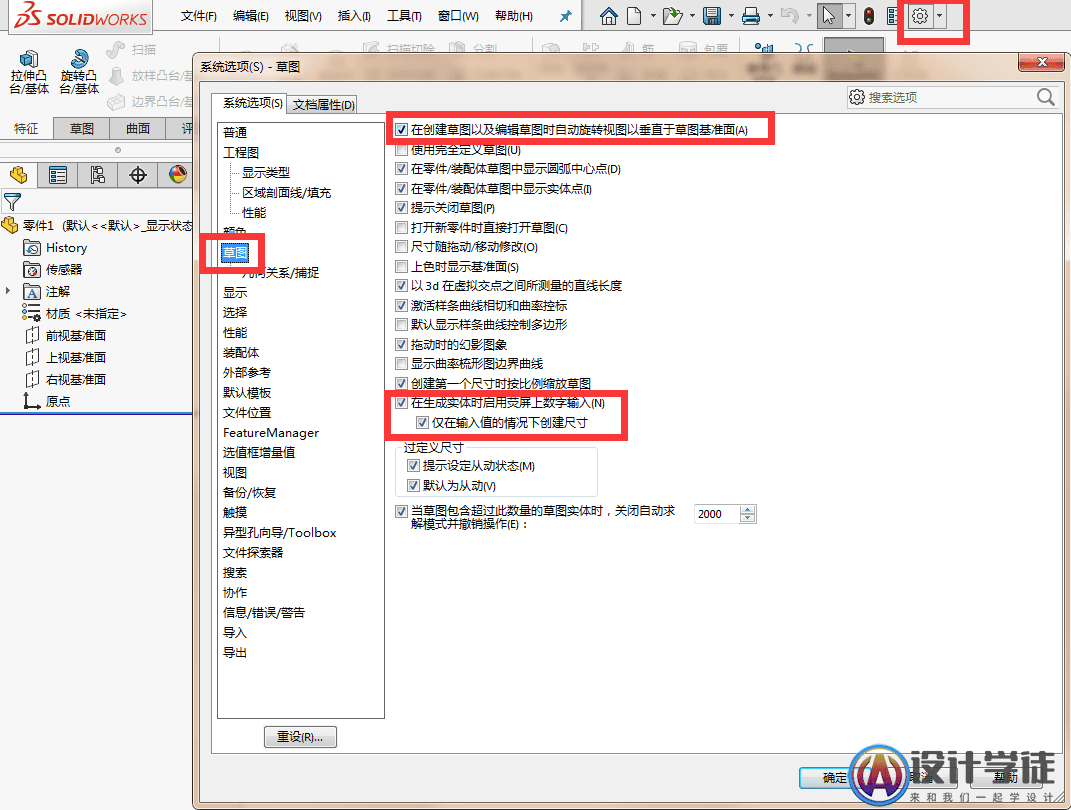Open Options via the gear icon
This screenshot has height=810, width=1071.
click(x=920, y=16)
